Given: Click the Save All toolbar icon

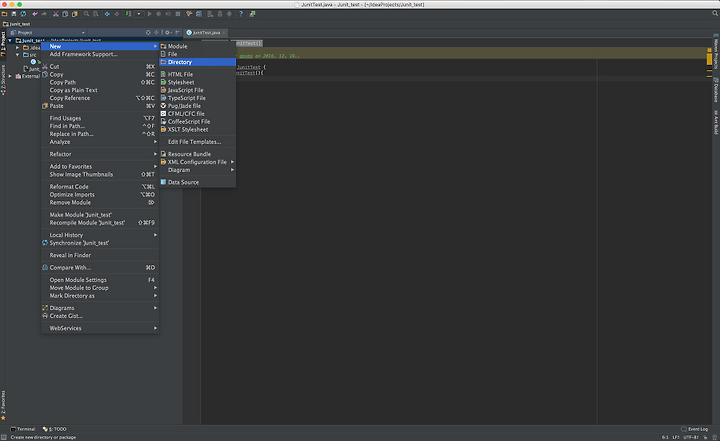Looking at the screenshot, I should coord(14,14).
